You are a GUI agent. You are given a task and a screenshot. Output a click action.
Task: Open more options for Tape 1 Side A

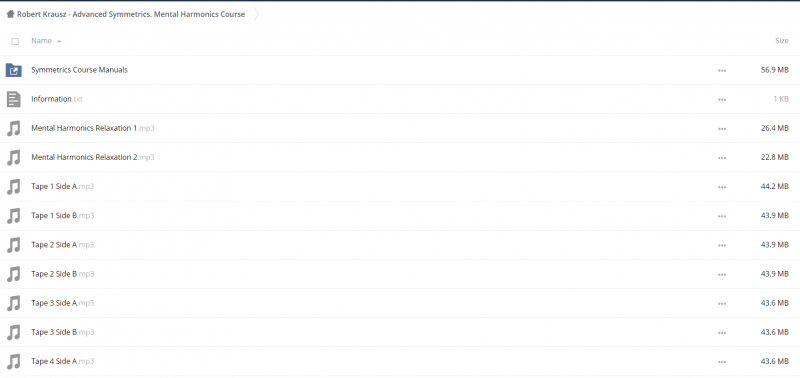[x=722, y=187]
